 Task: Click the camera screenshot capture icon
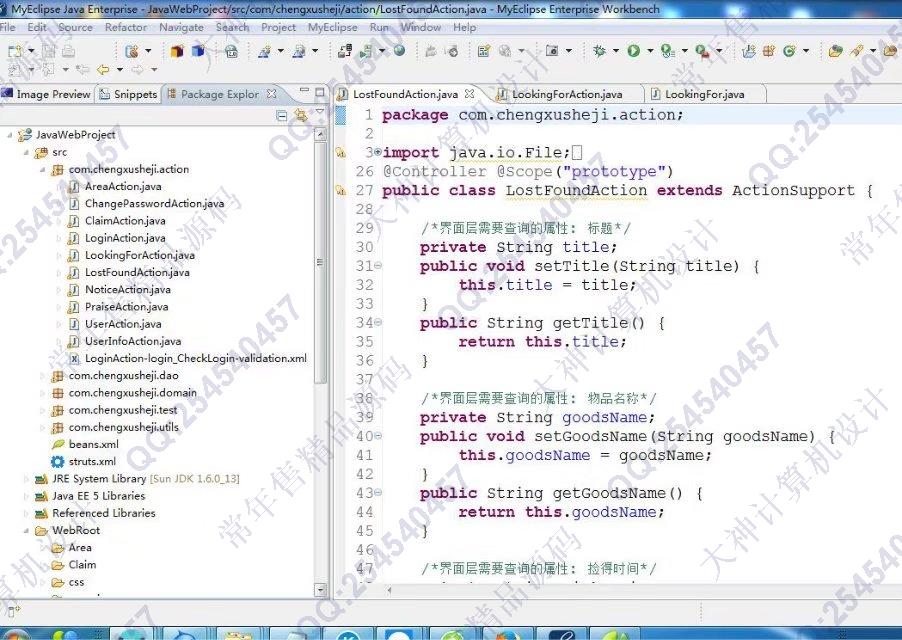pos(552,51)
